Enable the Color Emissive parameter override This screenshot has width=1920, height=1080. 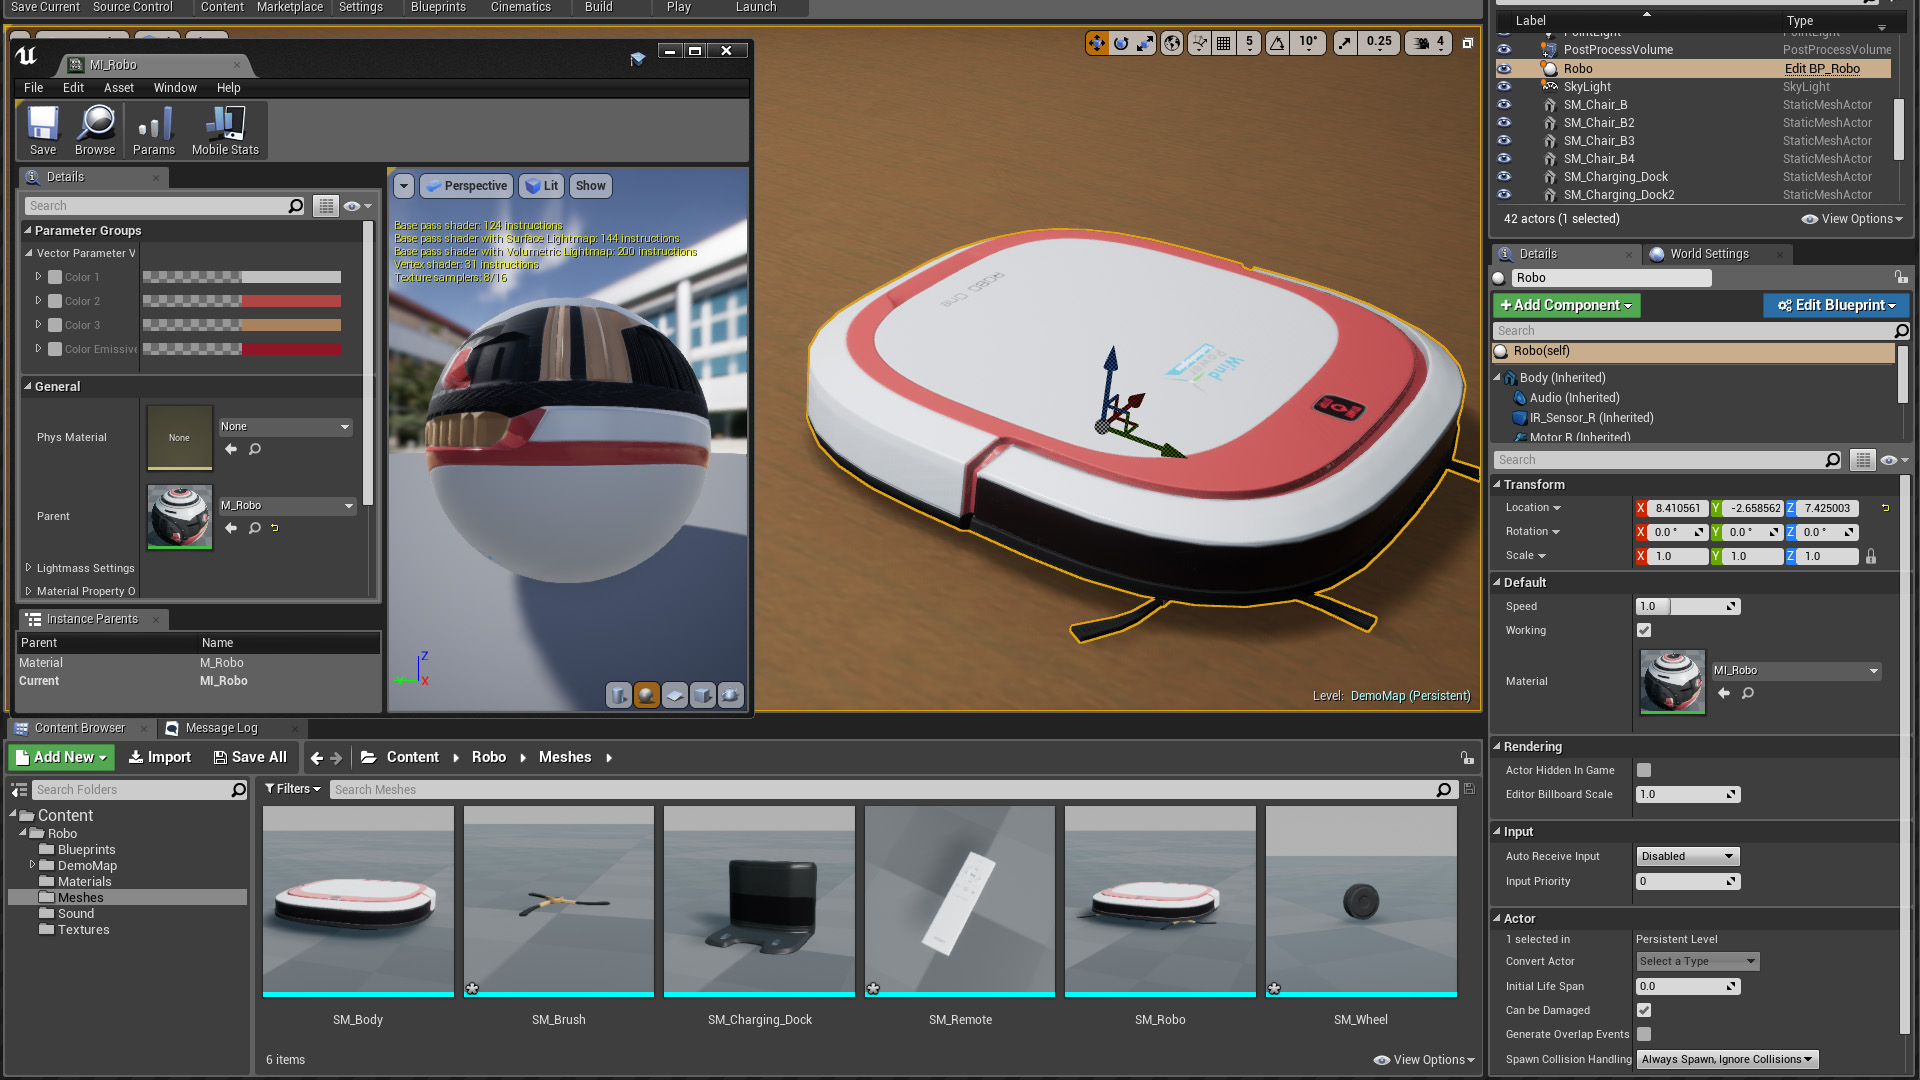[55, 349]
